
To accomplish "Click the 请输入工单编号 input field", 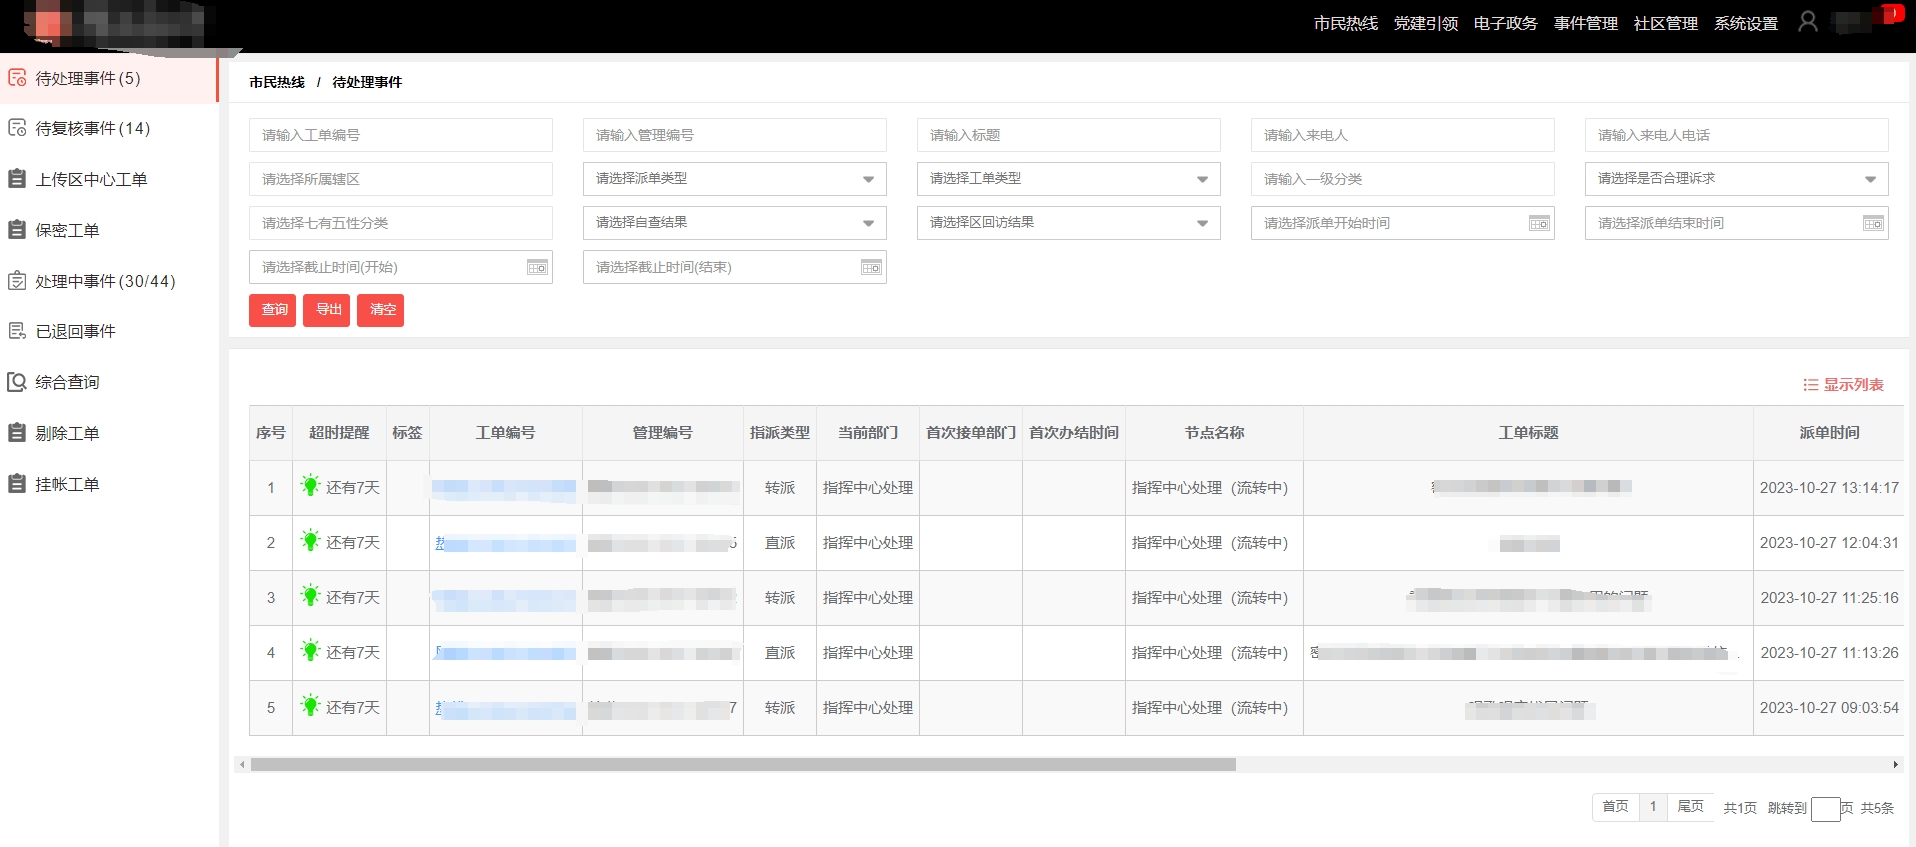I will tap(400, 135).
